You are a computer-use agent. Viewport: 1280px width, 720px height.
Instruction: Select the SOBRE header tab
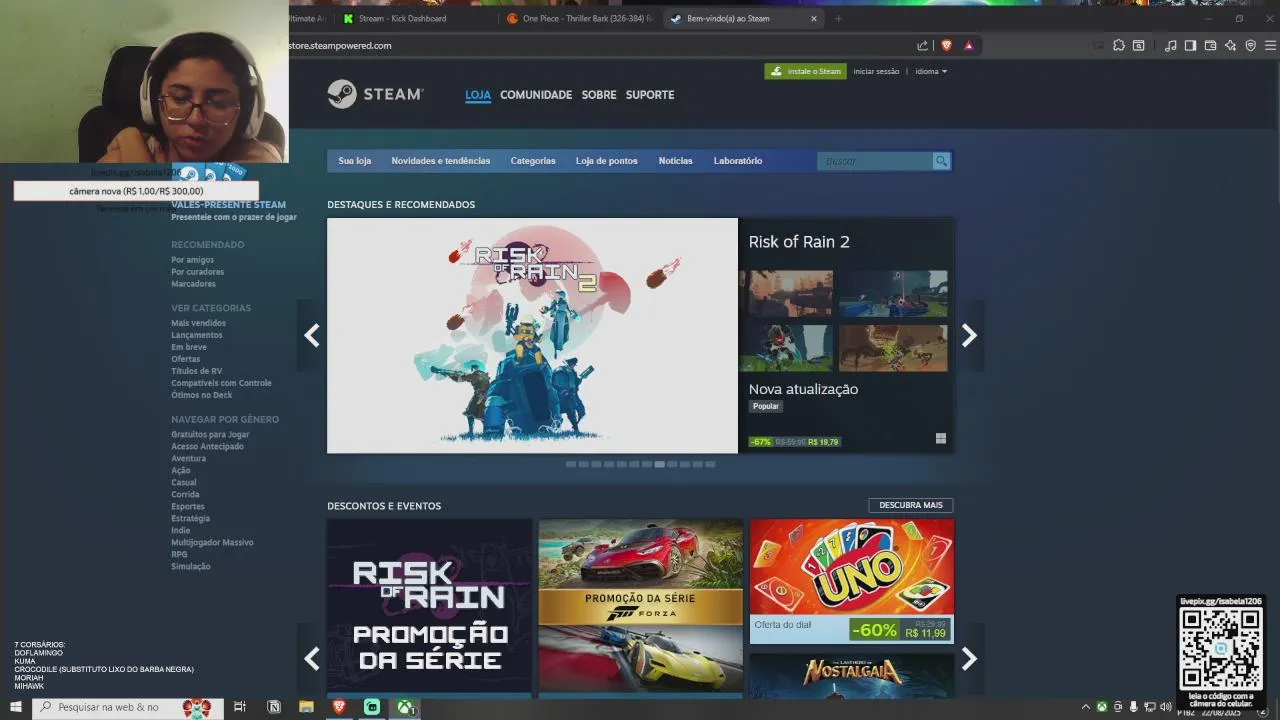click(x=599, y=95)
